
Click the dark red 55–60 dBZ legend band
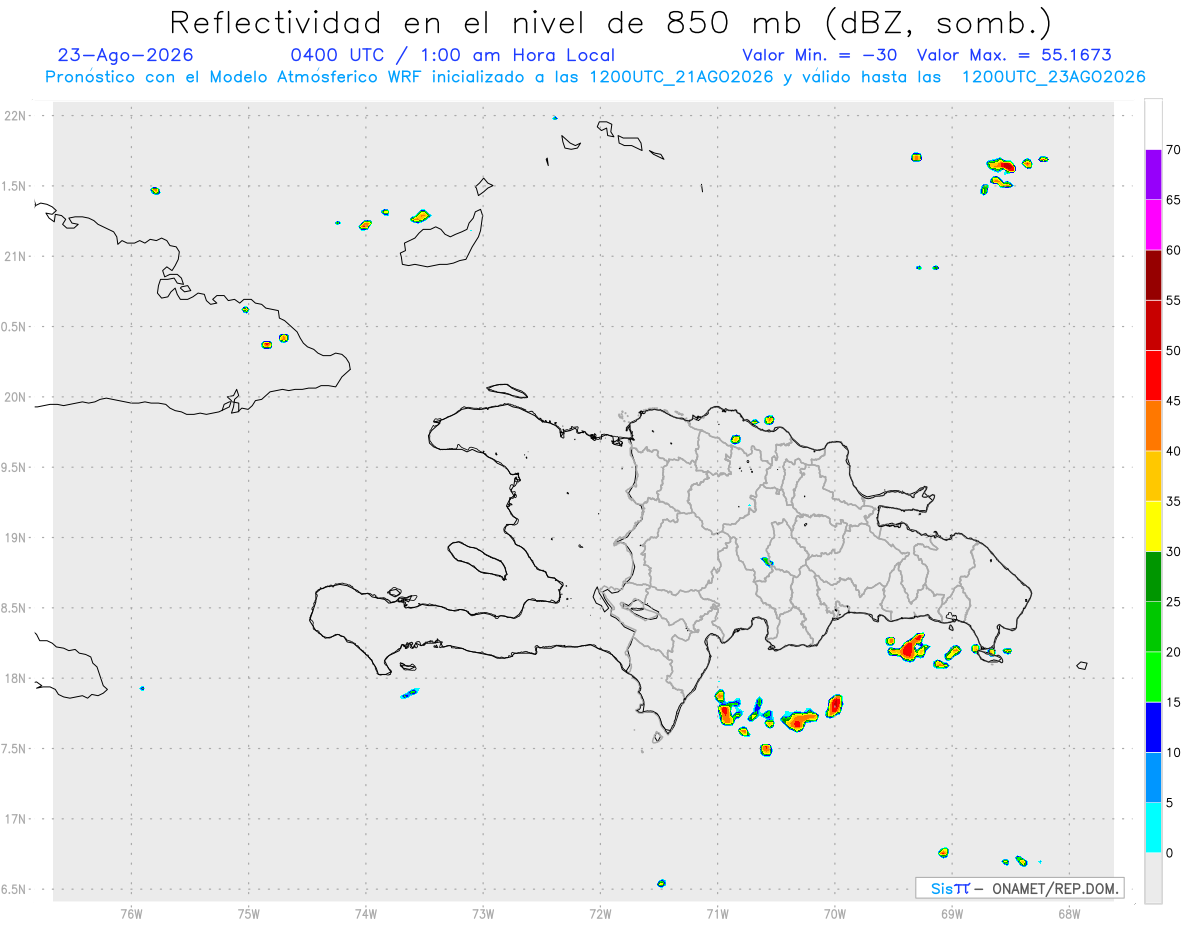click(1153, 275)
